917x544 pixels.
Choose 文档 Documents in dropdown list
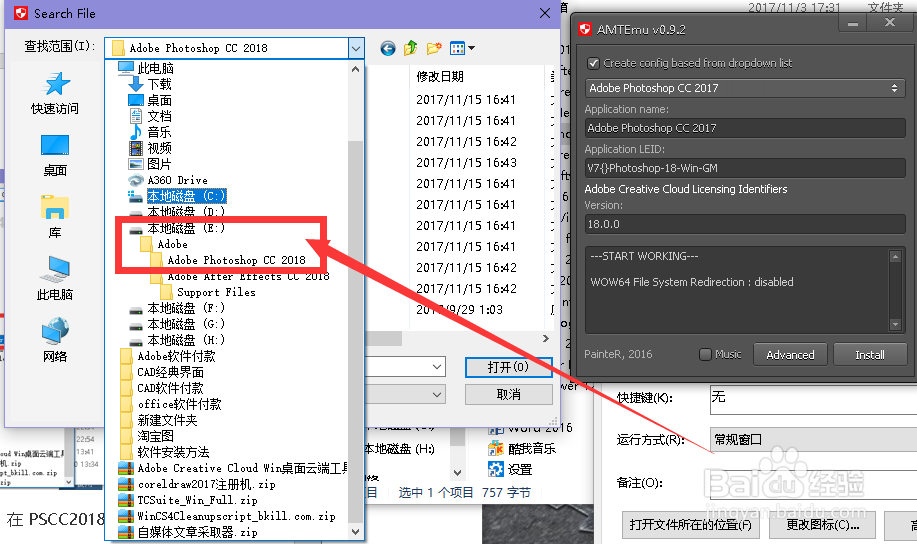click(x=150, y=116)
